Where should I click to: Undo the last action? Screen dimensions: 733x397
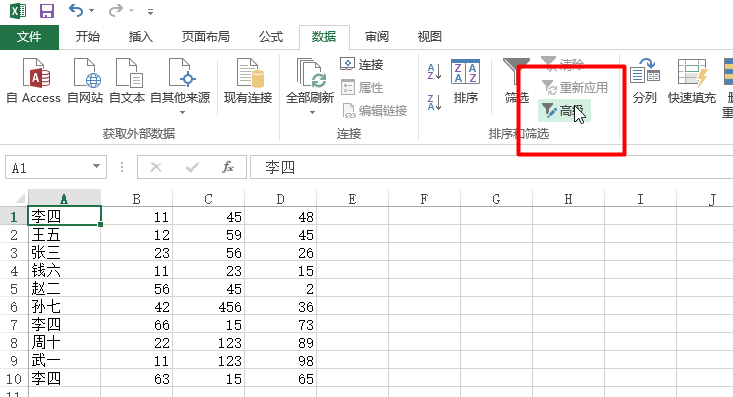tap(76, 10)
